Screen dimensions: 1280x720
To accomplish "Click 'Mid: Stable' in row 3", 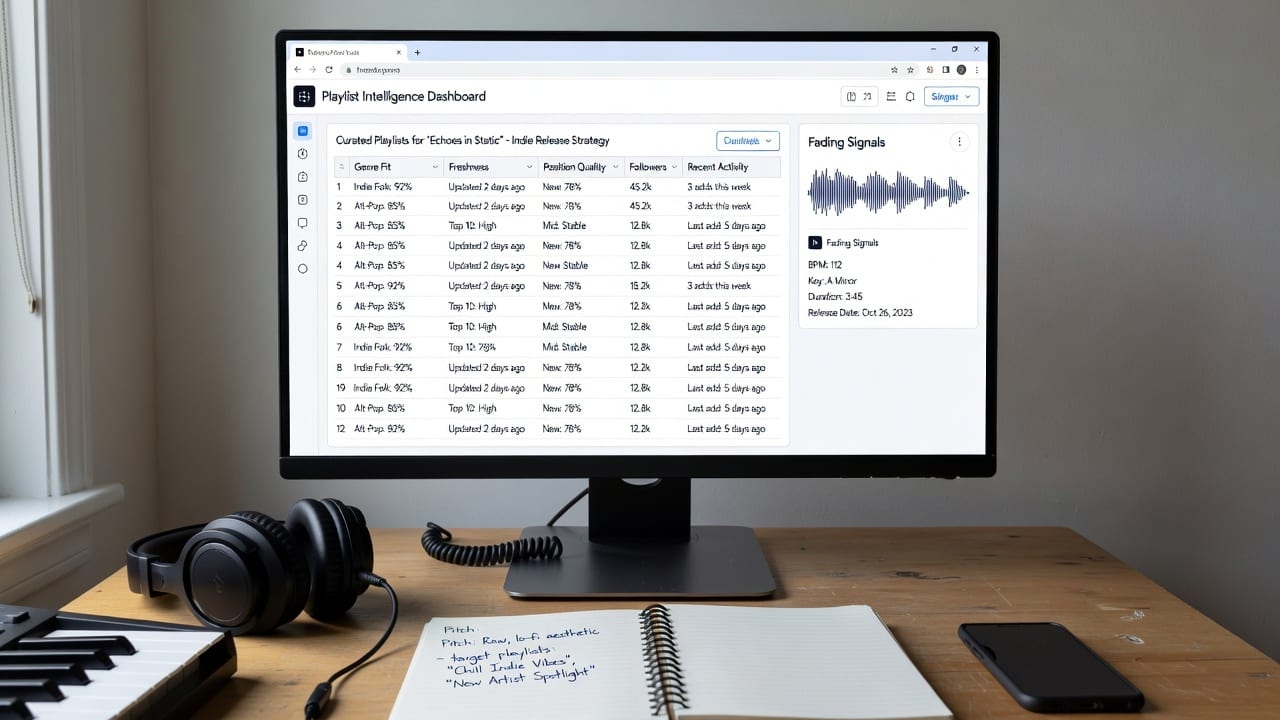I will pyautogui.click(x=564, y=226).
